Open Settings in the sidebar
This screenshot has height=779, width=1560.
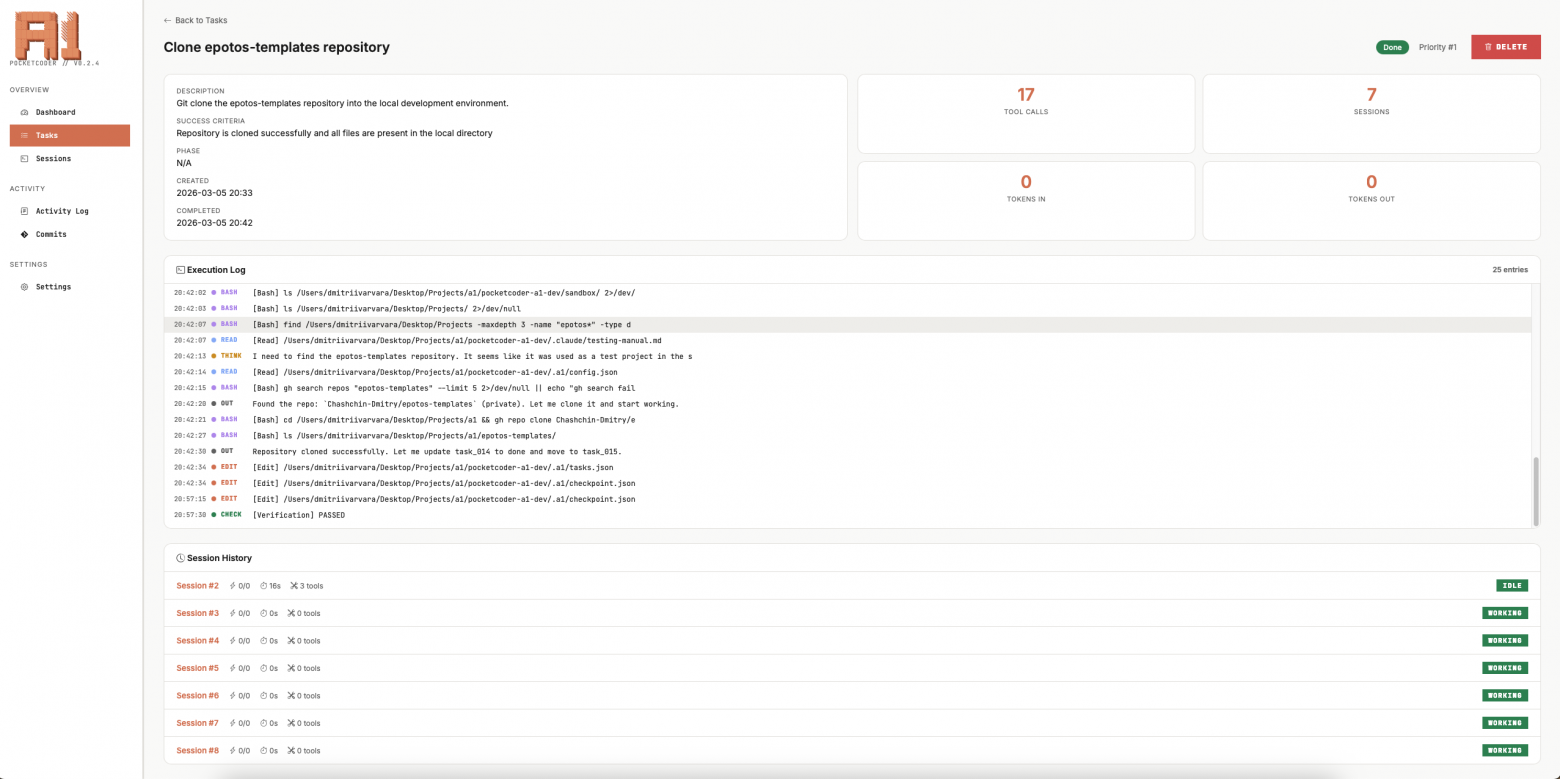click(70, 287)
